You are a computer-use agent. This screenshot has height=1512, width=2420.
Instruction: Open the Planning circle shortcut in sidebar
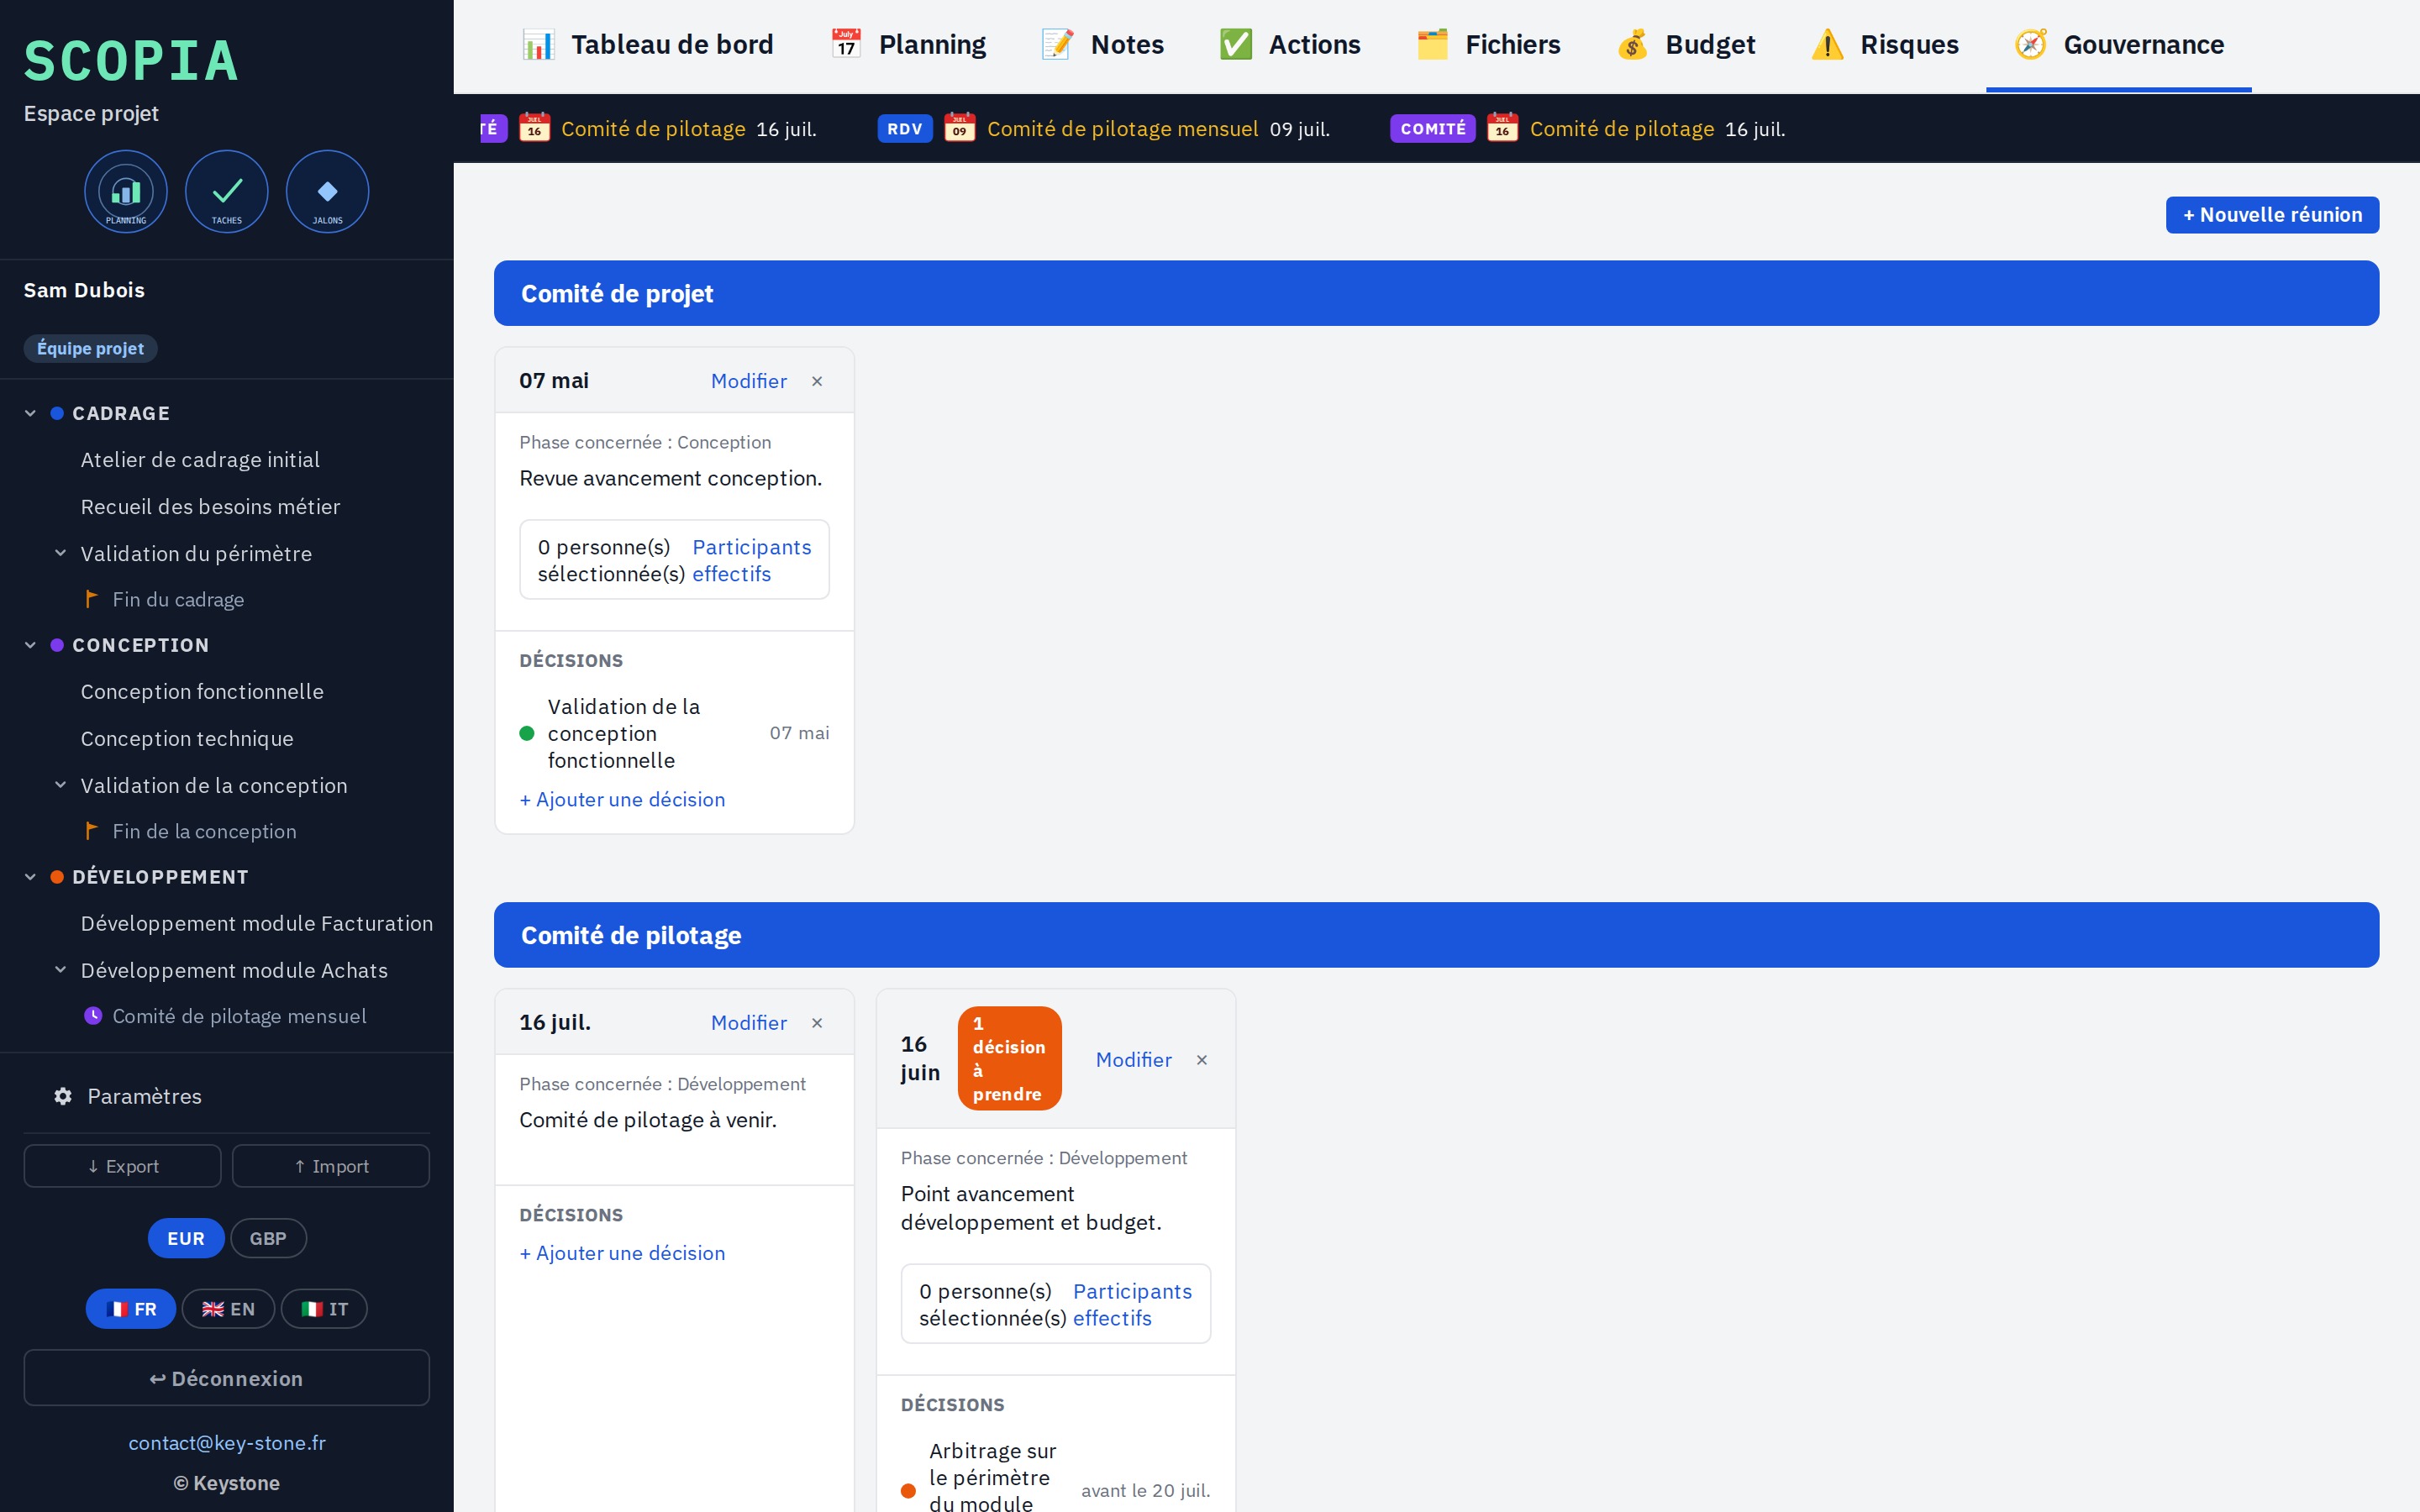click(126, 191)
